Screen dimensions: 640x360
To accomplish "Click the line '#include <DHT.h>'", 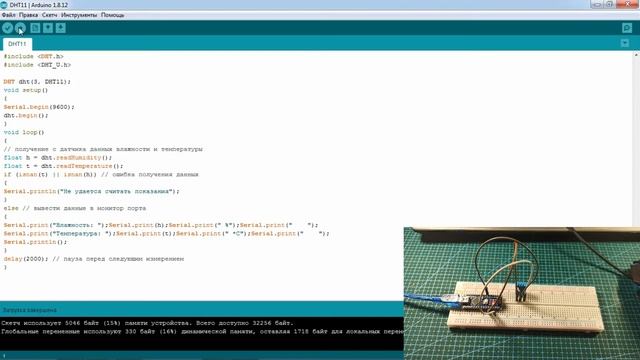I will click(x=33, y=56).
